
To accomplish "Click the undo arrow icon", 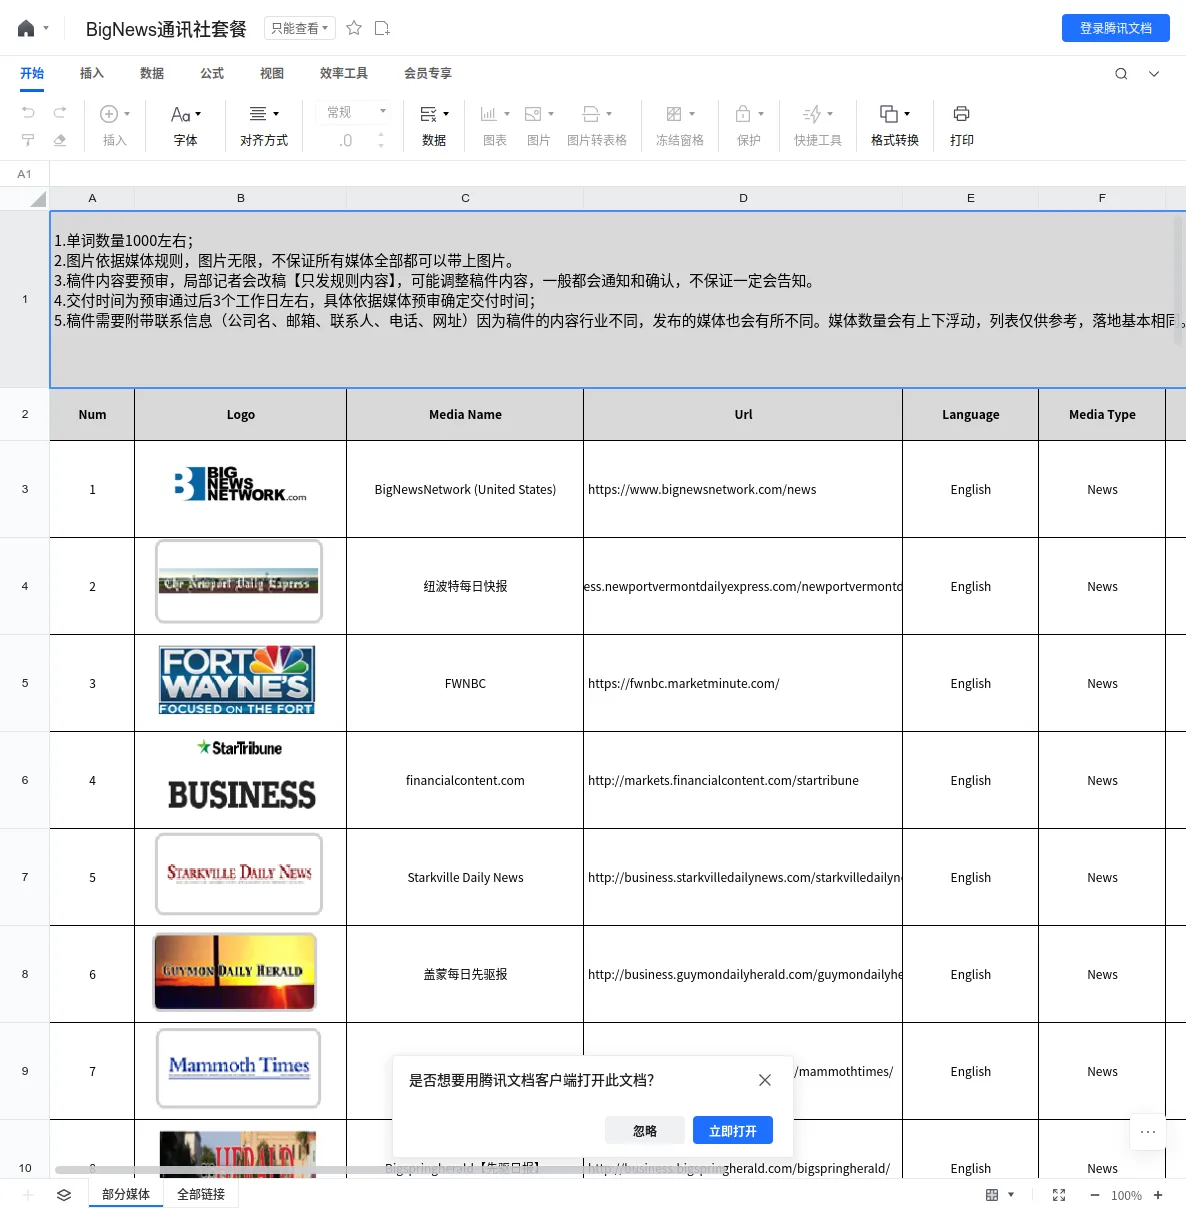I will pos(28,112).
